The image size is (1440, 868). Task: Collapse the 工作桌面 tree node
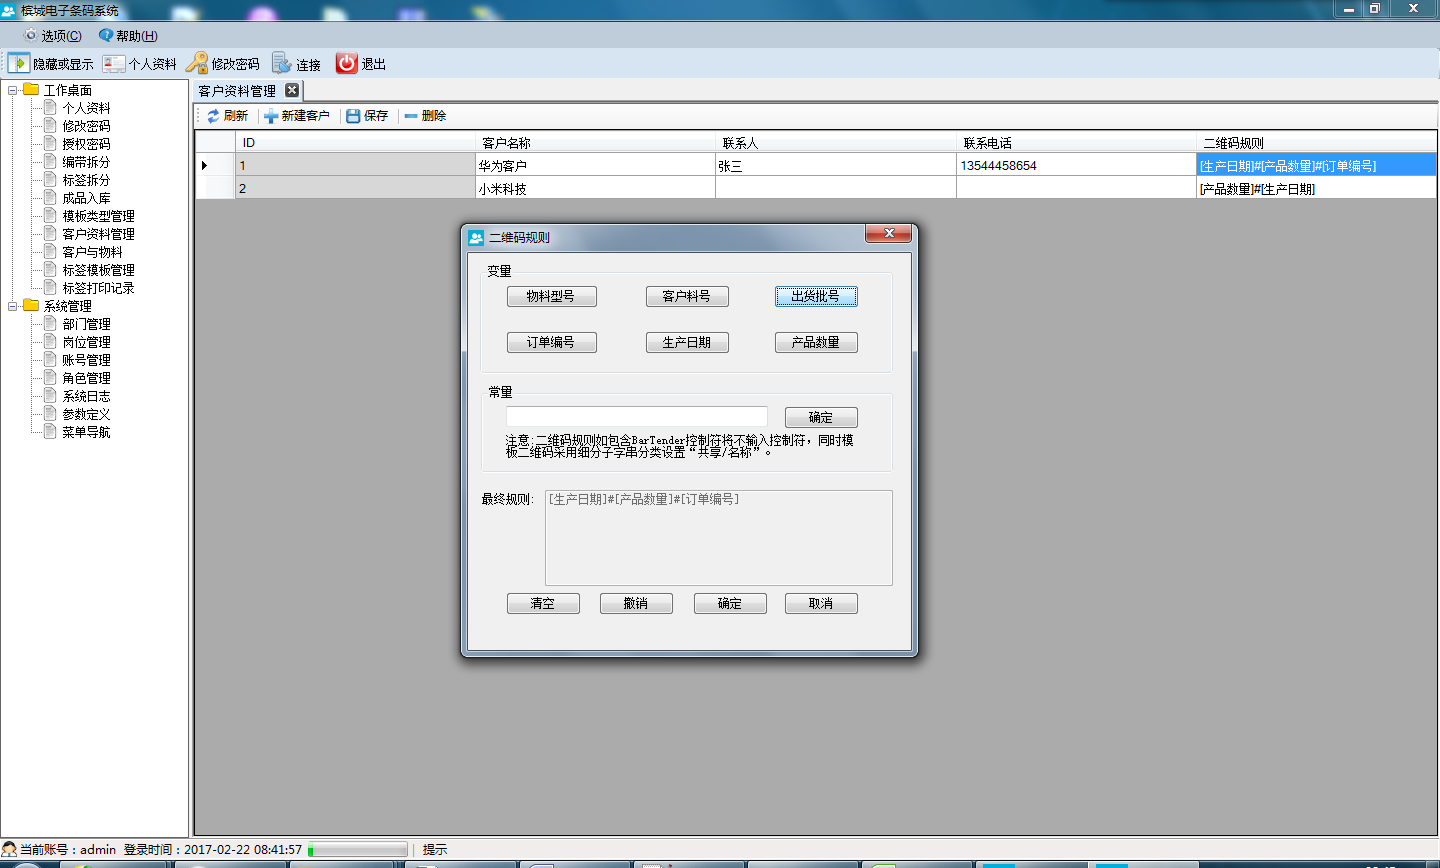(13, 90)
